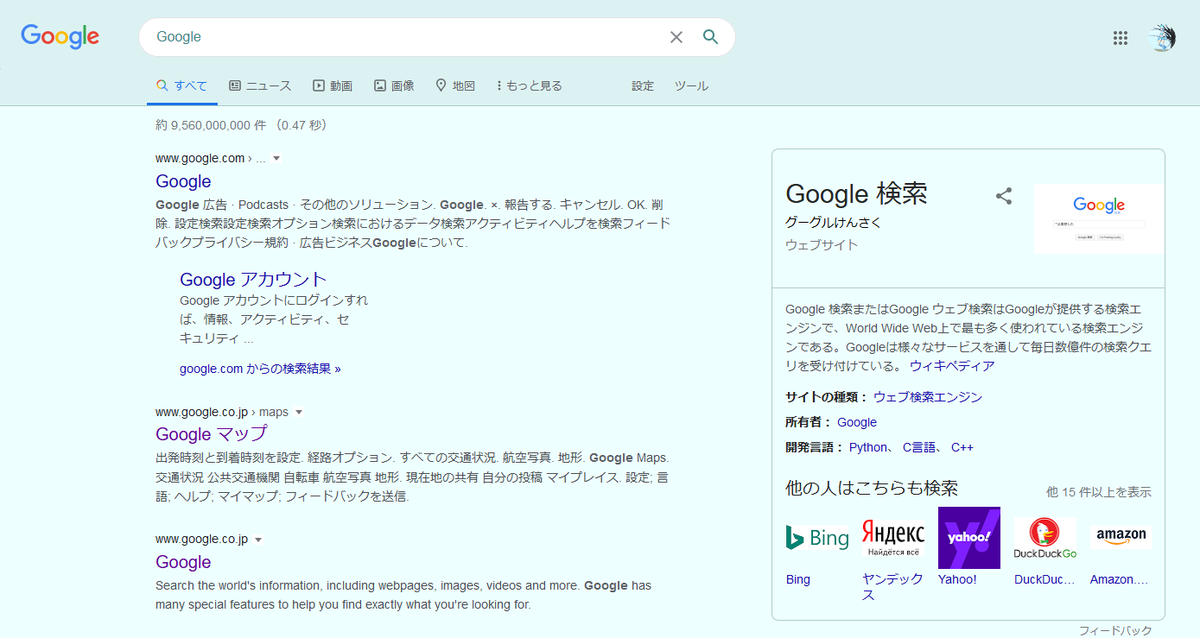Clear the search box with the X icon
Screen dimensions: 1200x638
coord(676,37)
